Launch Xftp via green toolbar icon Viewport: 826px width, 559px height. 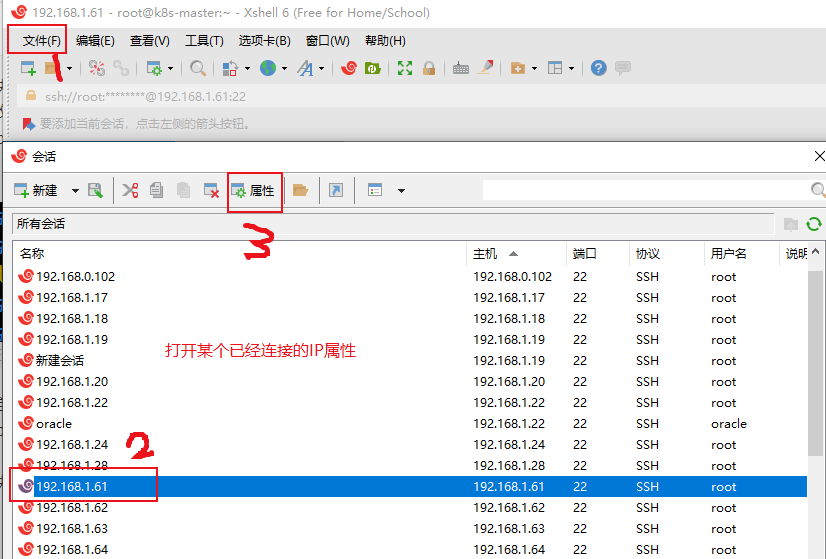pyautogui.click(x=372, y=68)
